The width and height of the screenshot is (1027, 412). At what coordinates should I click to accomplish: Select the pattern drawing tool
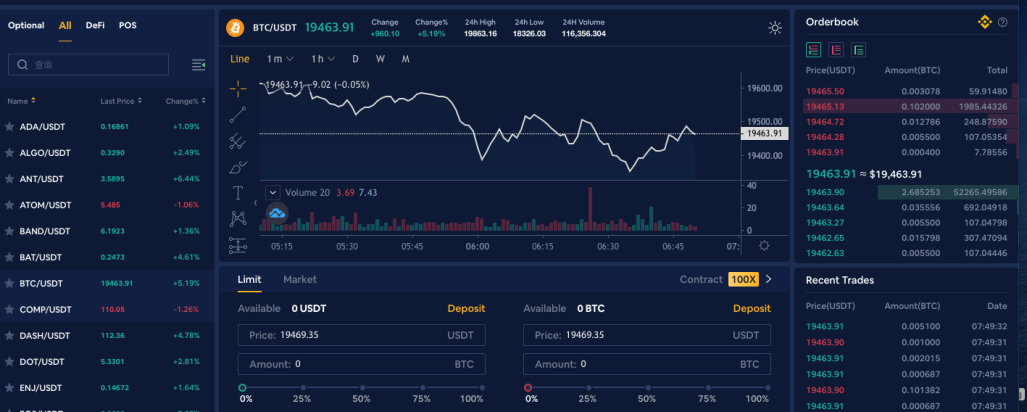tap(238, 219)
